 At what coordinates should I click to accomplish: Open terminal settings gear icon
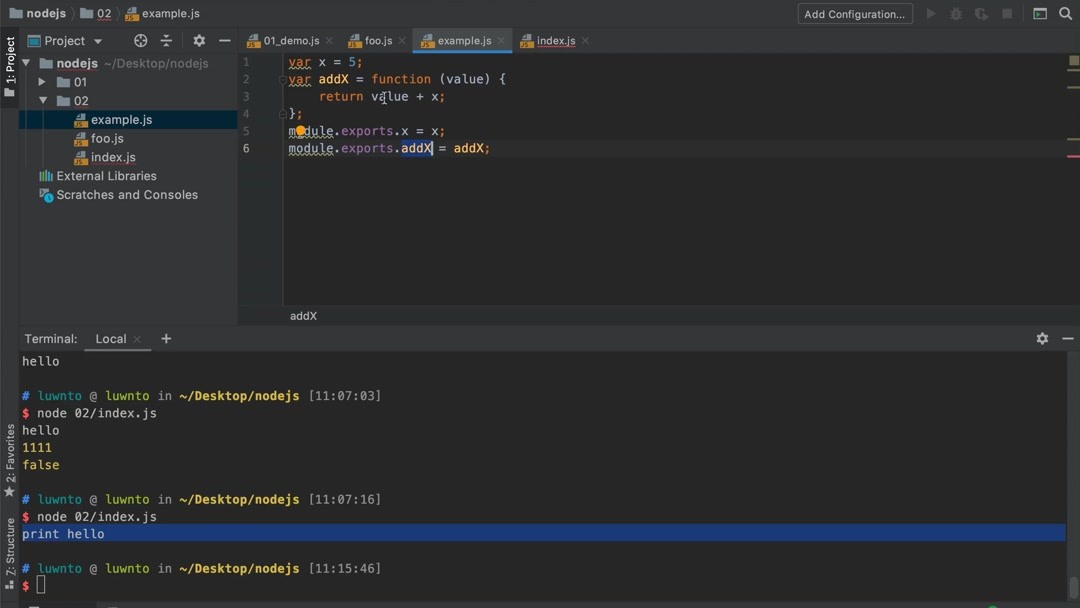tap(1042, 339)
